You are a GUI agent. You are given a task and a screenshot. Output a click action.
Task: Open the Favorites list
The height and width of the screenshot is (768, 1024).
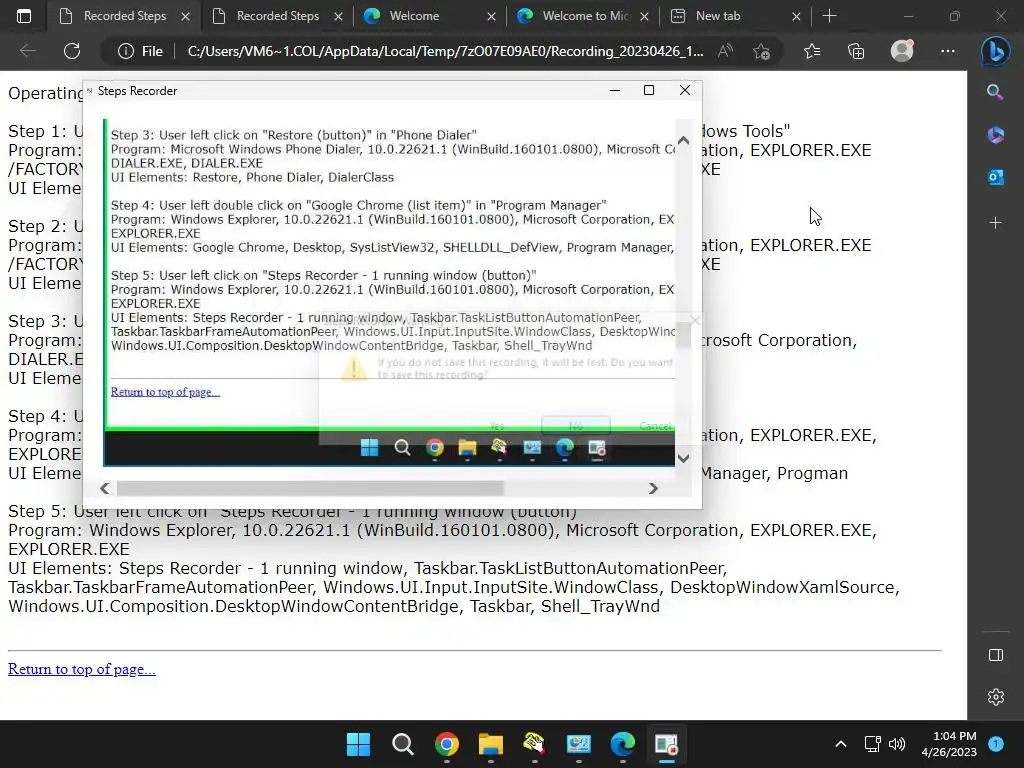812,51
